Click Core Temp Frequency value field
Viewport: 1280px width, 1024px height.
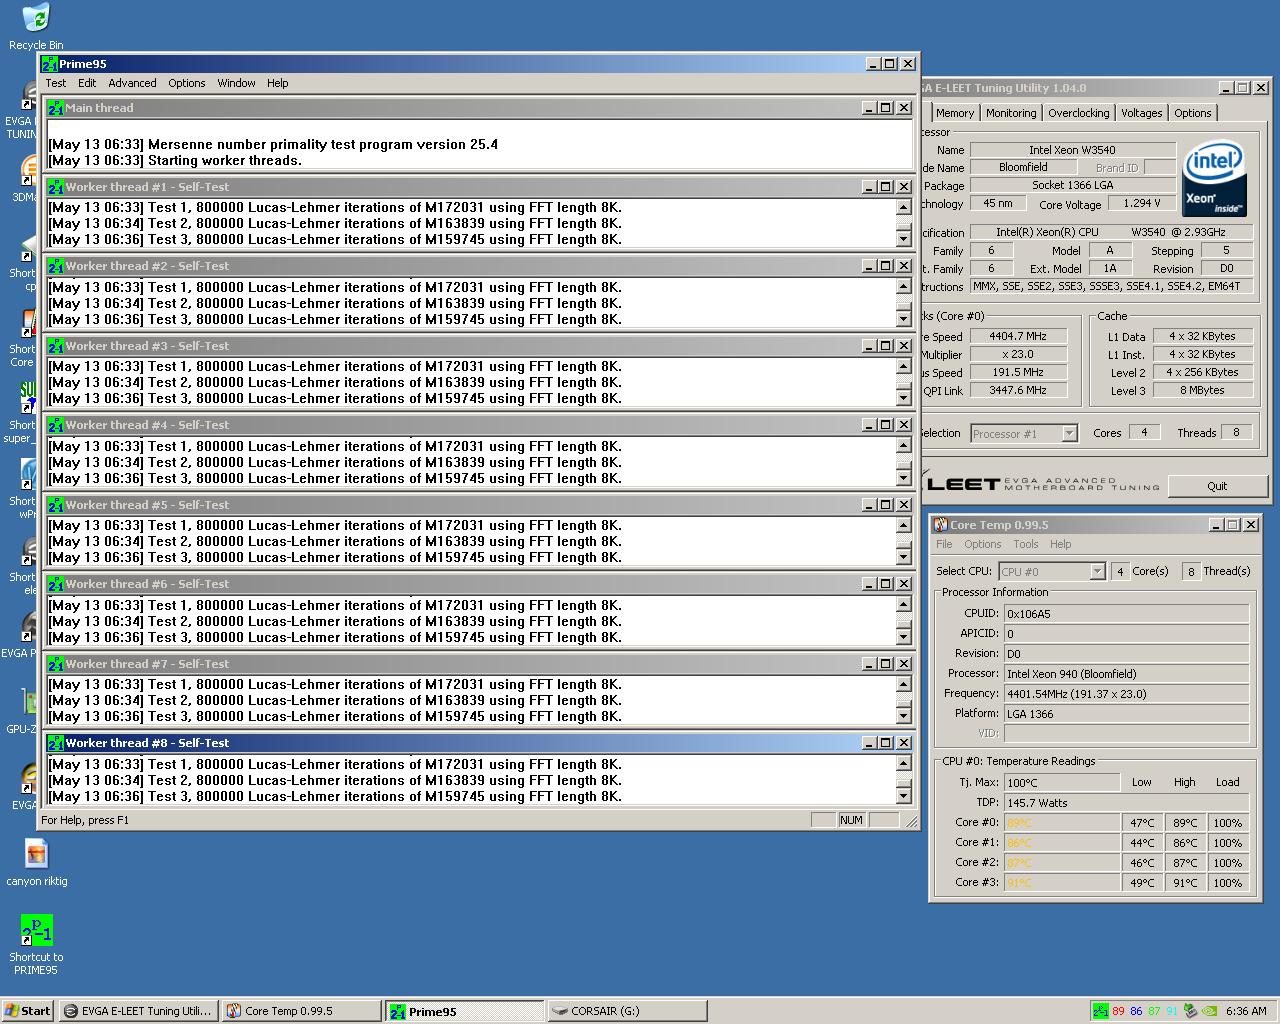(1126, 694)
